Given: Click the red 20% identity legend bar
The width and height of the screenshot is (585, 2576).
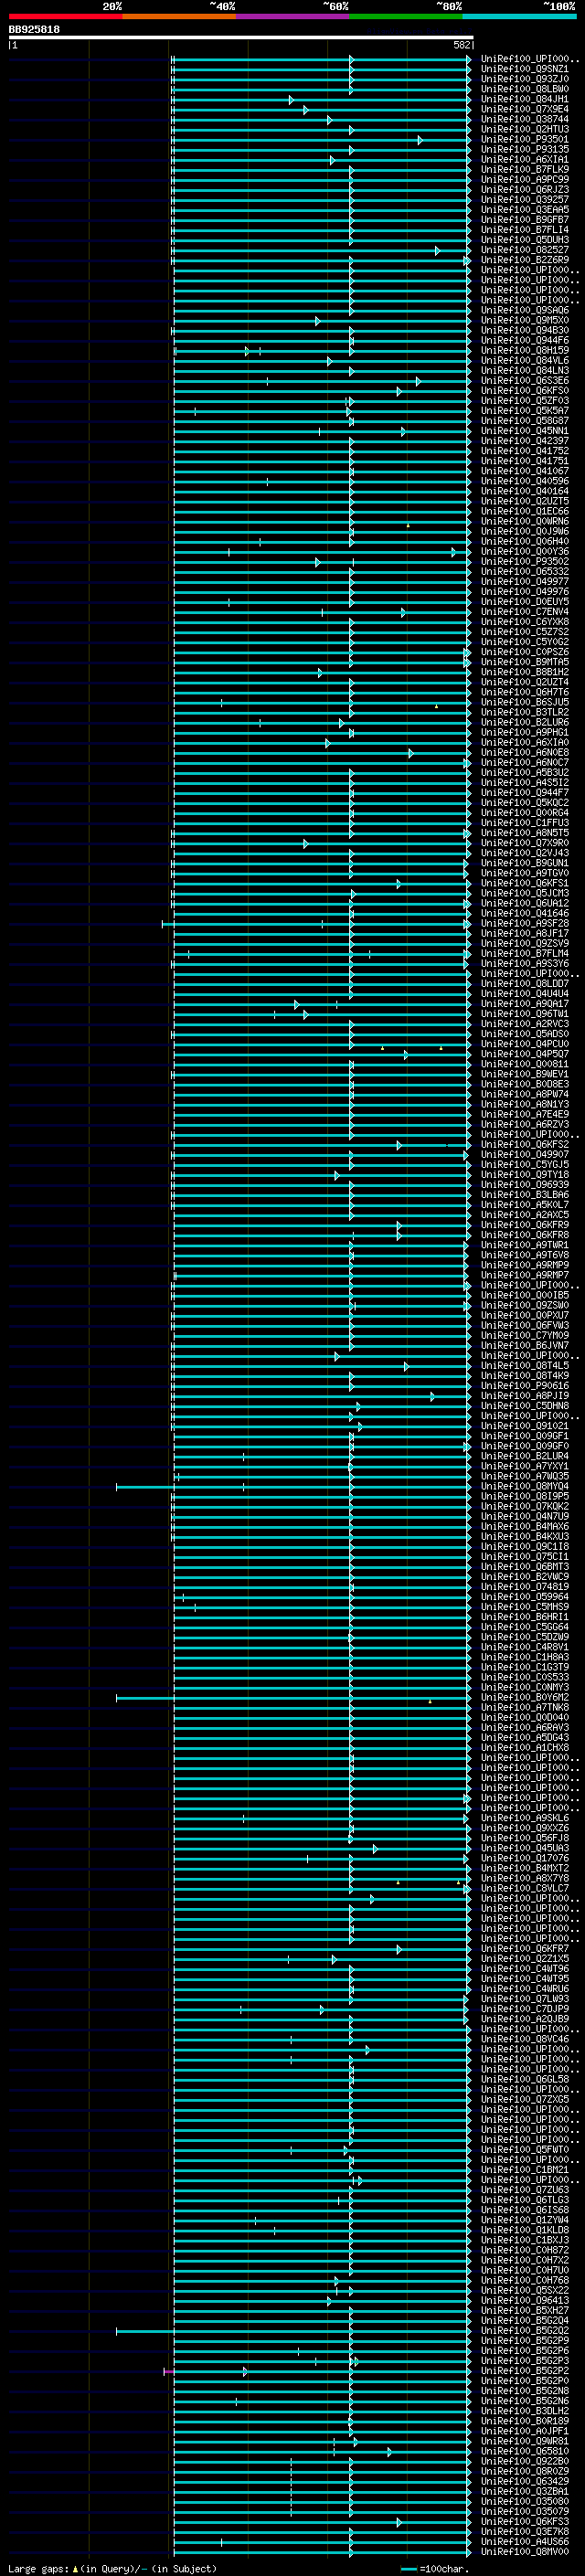Looking at the screenshot, I should pyautogui.click(x=65, y=16).
